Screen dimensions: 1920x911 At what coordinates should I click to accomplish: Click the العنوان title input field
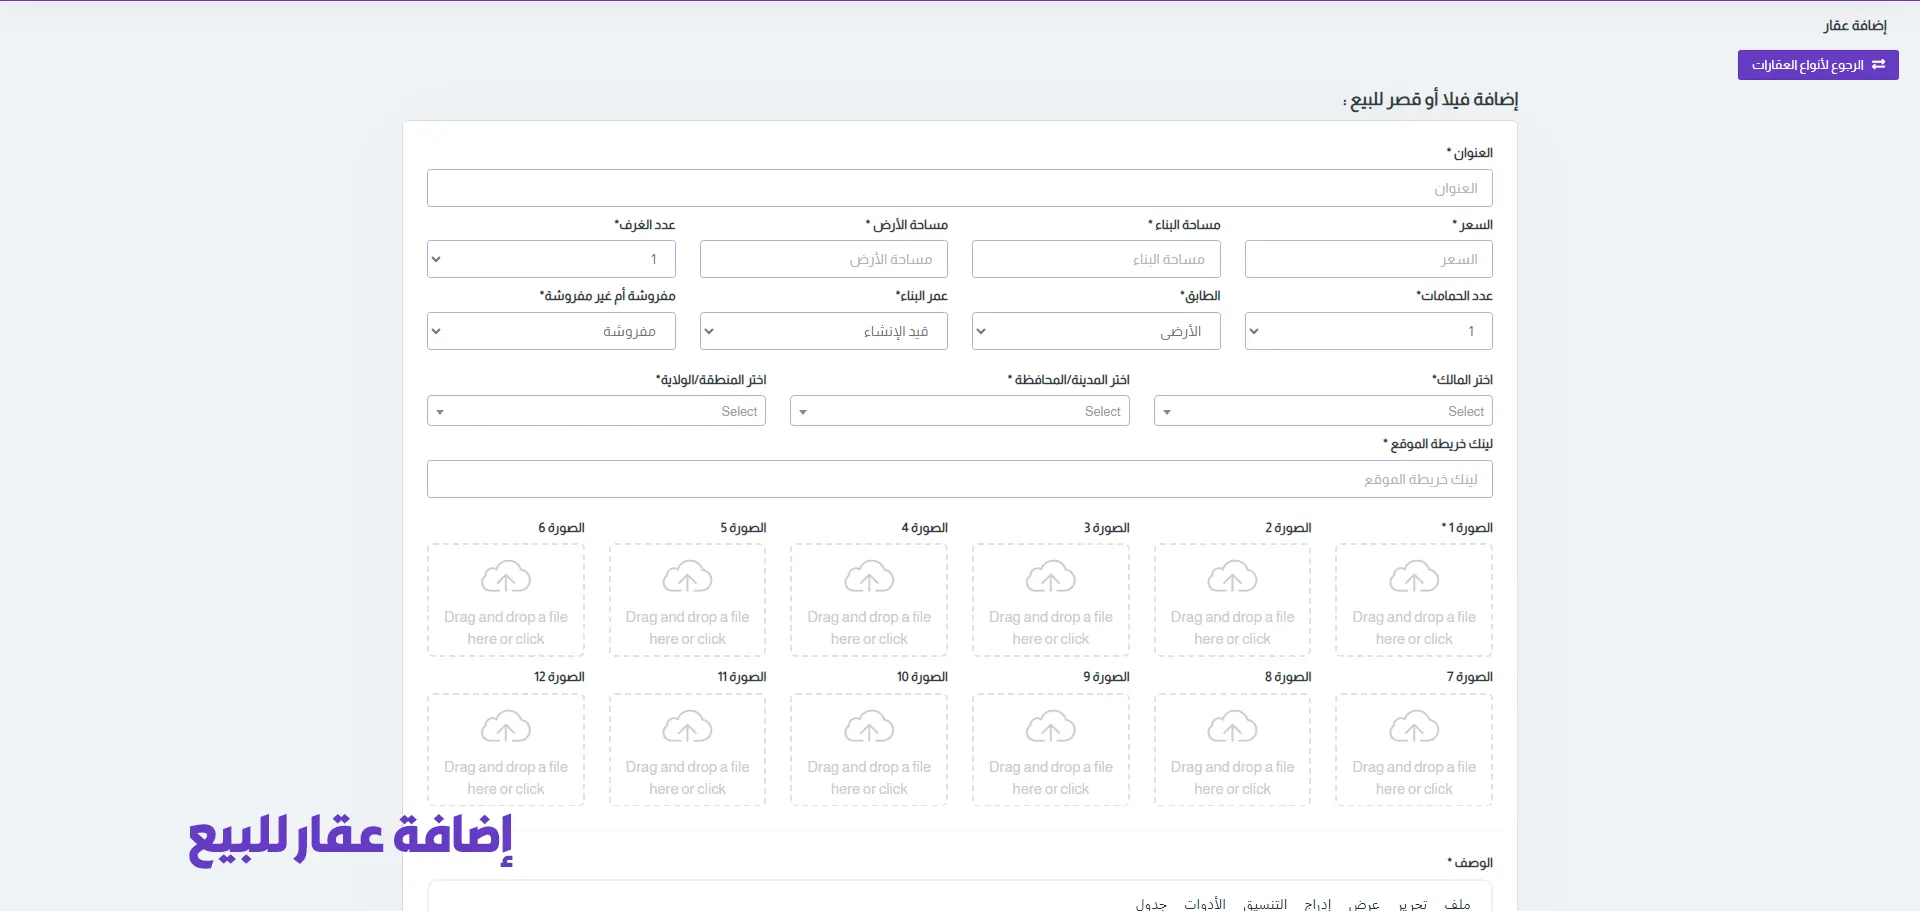click(959, 188)
